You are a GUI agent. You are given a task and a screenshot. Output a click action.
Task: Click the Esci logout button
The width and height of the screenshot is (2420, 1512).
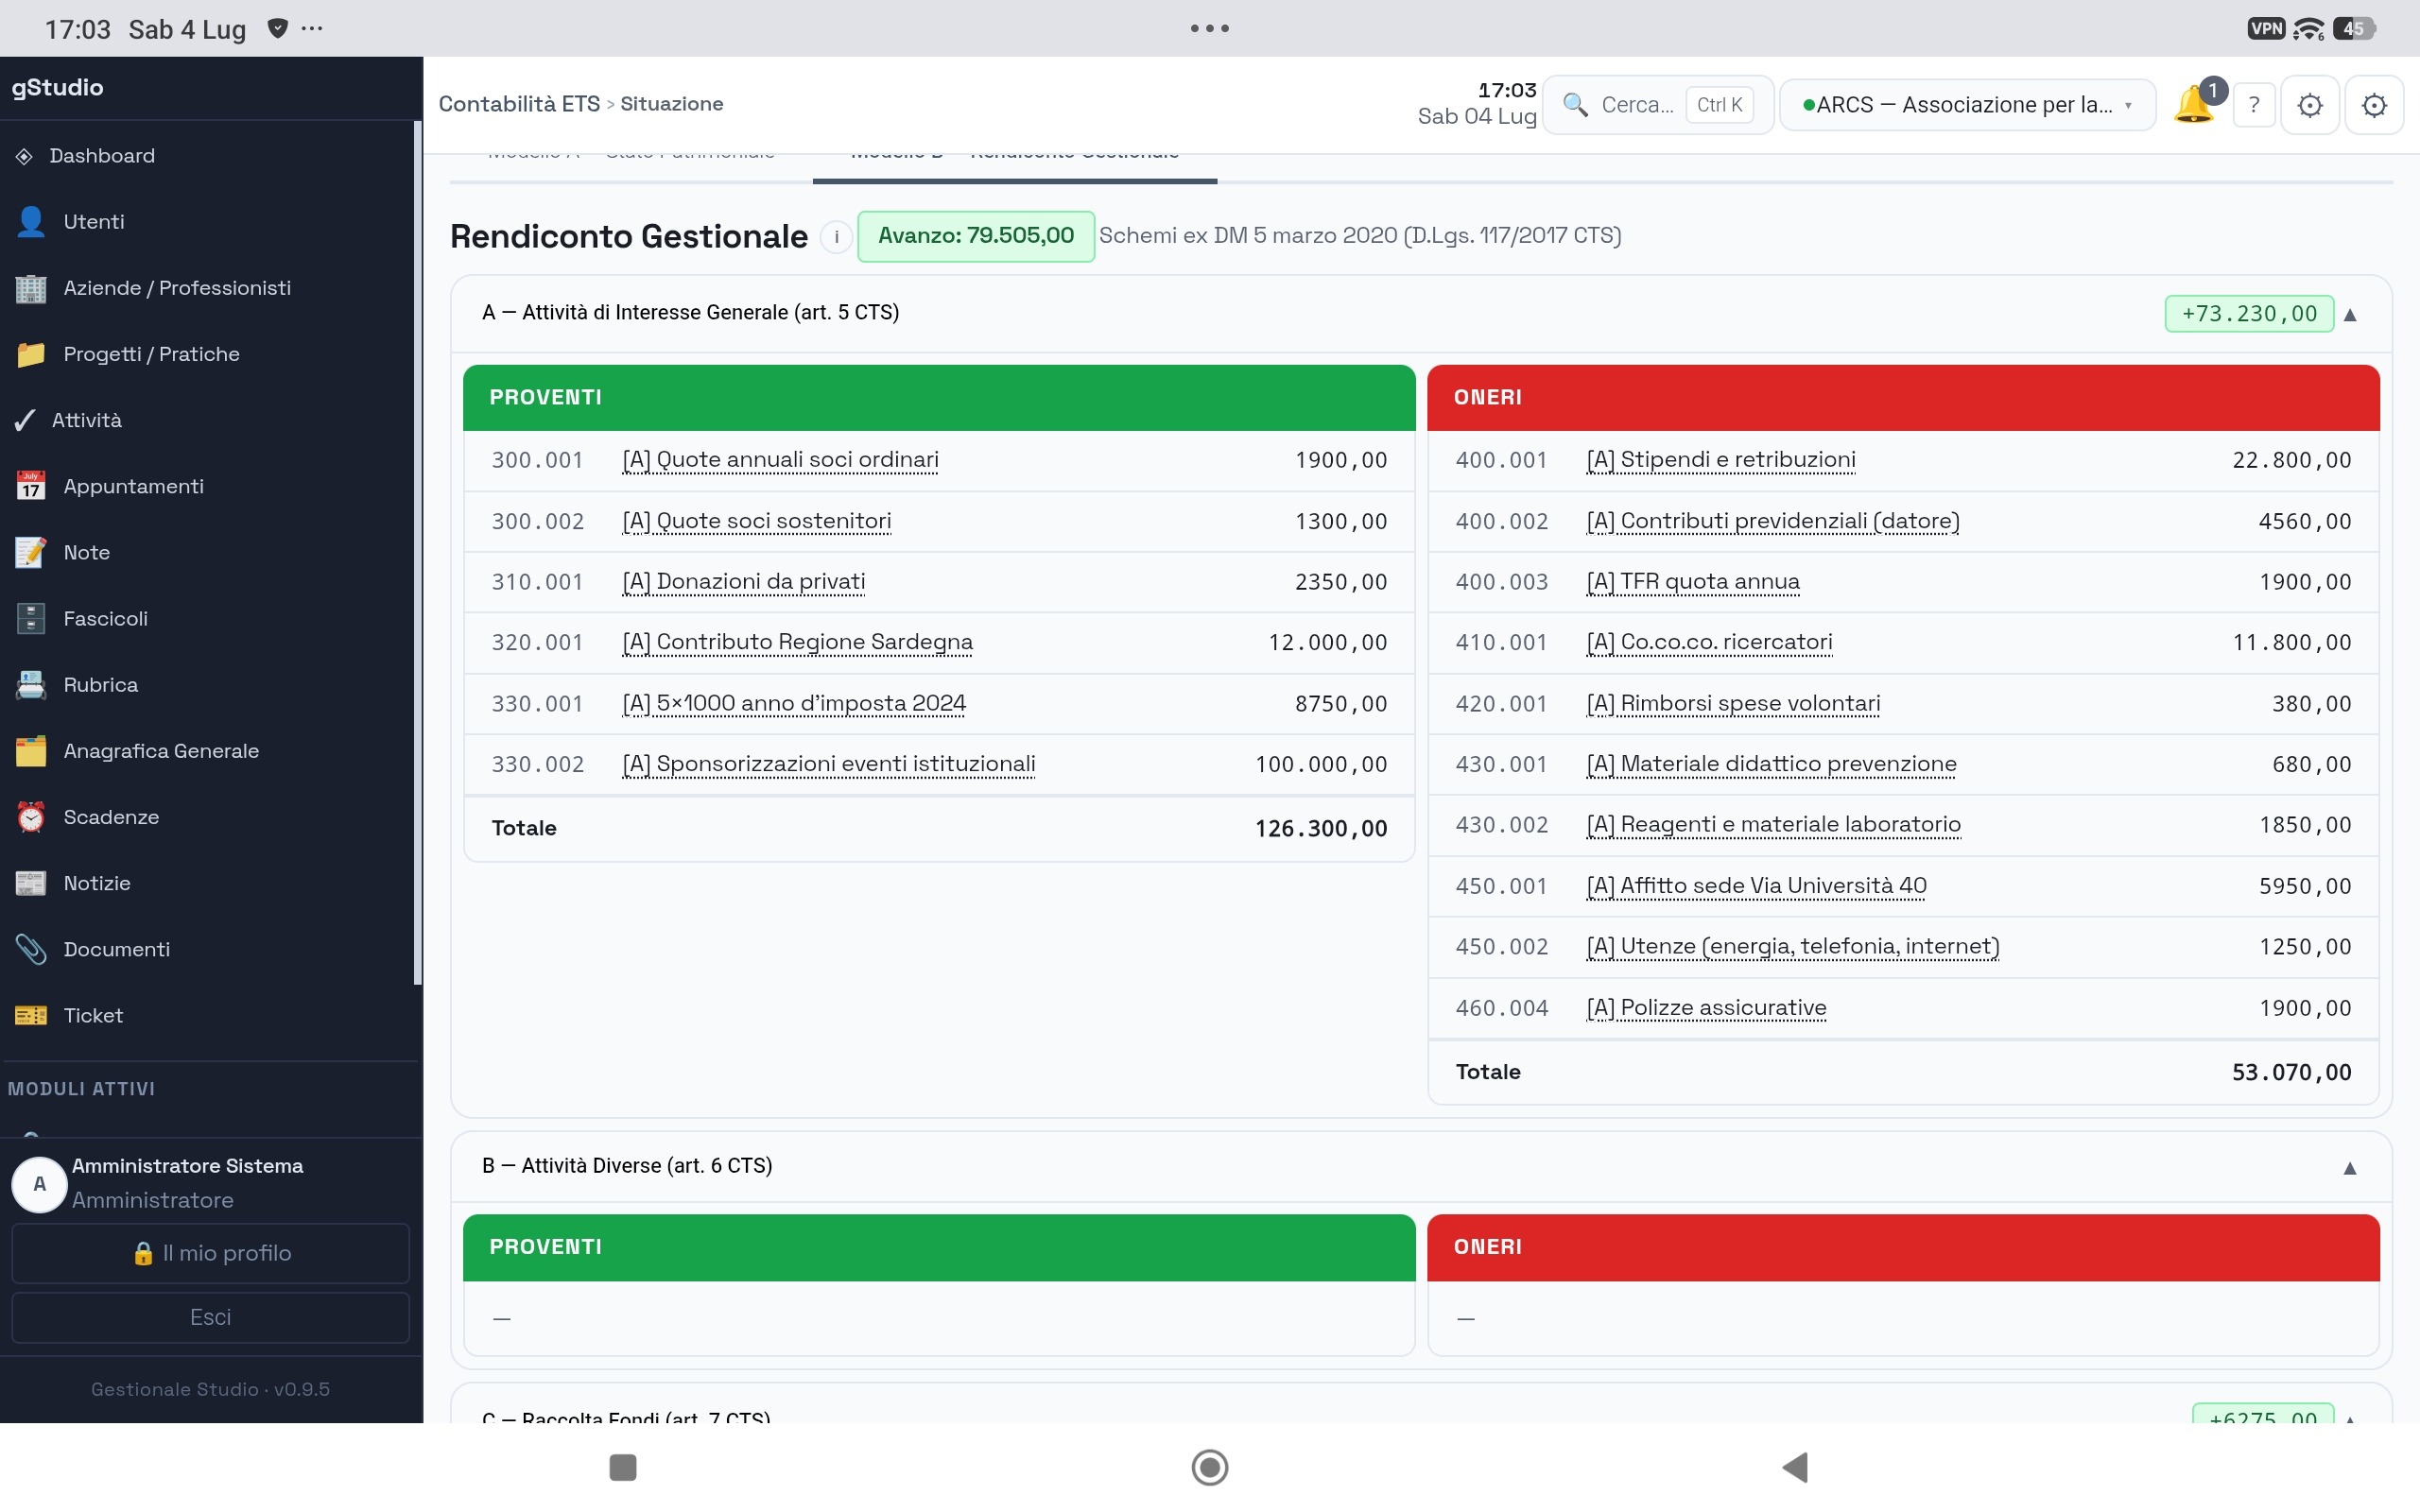(x=210, y=1317)
